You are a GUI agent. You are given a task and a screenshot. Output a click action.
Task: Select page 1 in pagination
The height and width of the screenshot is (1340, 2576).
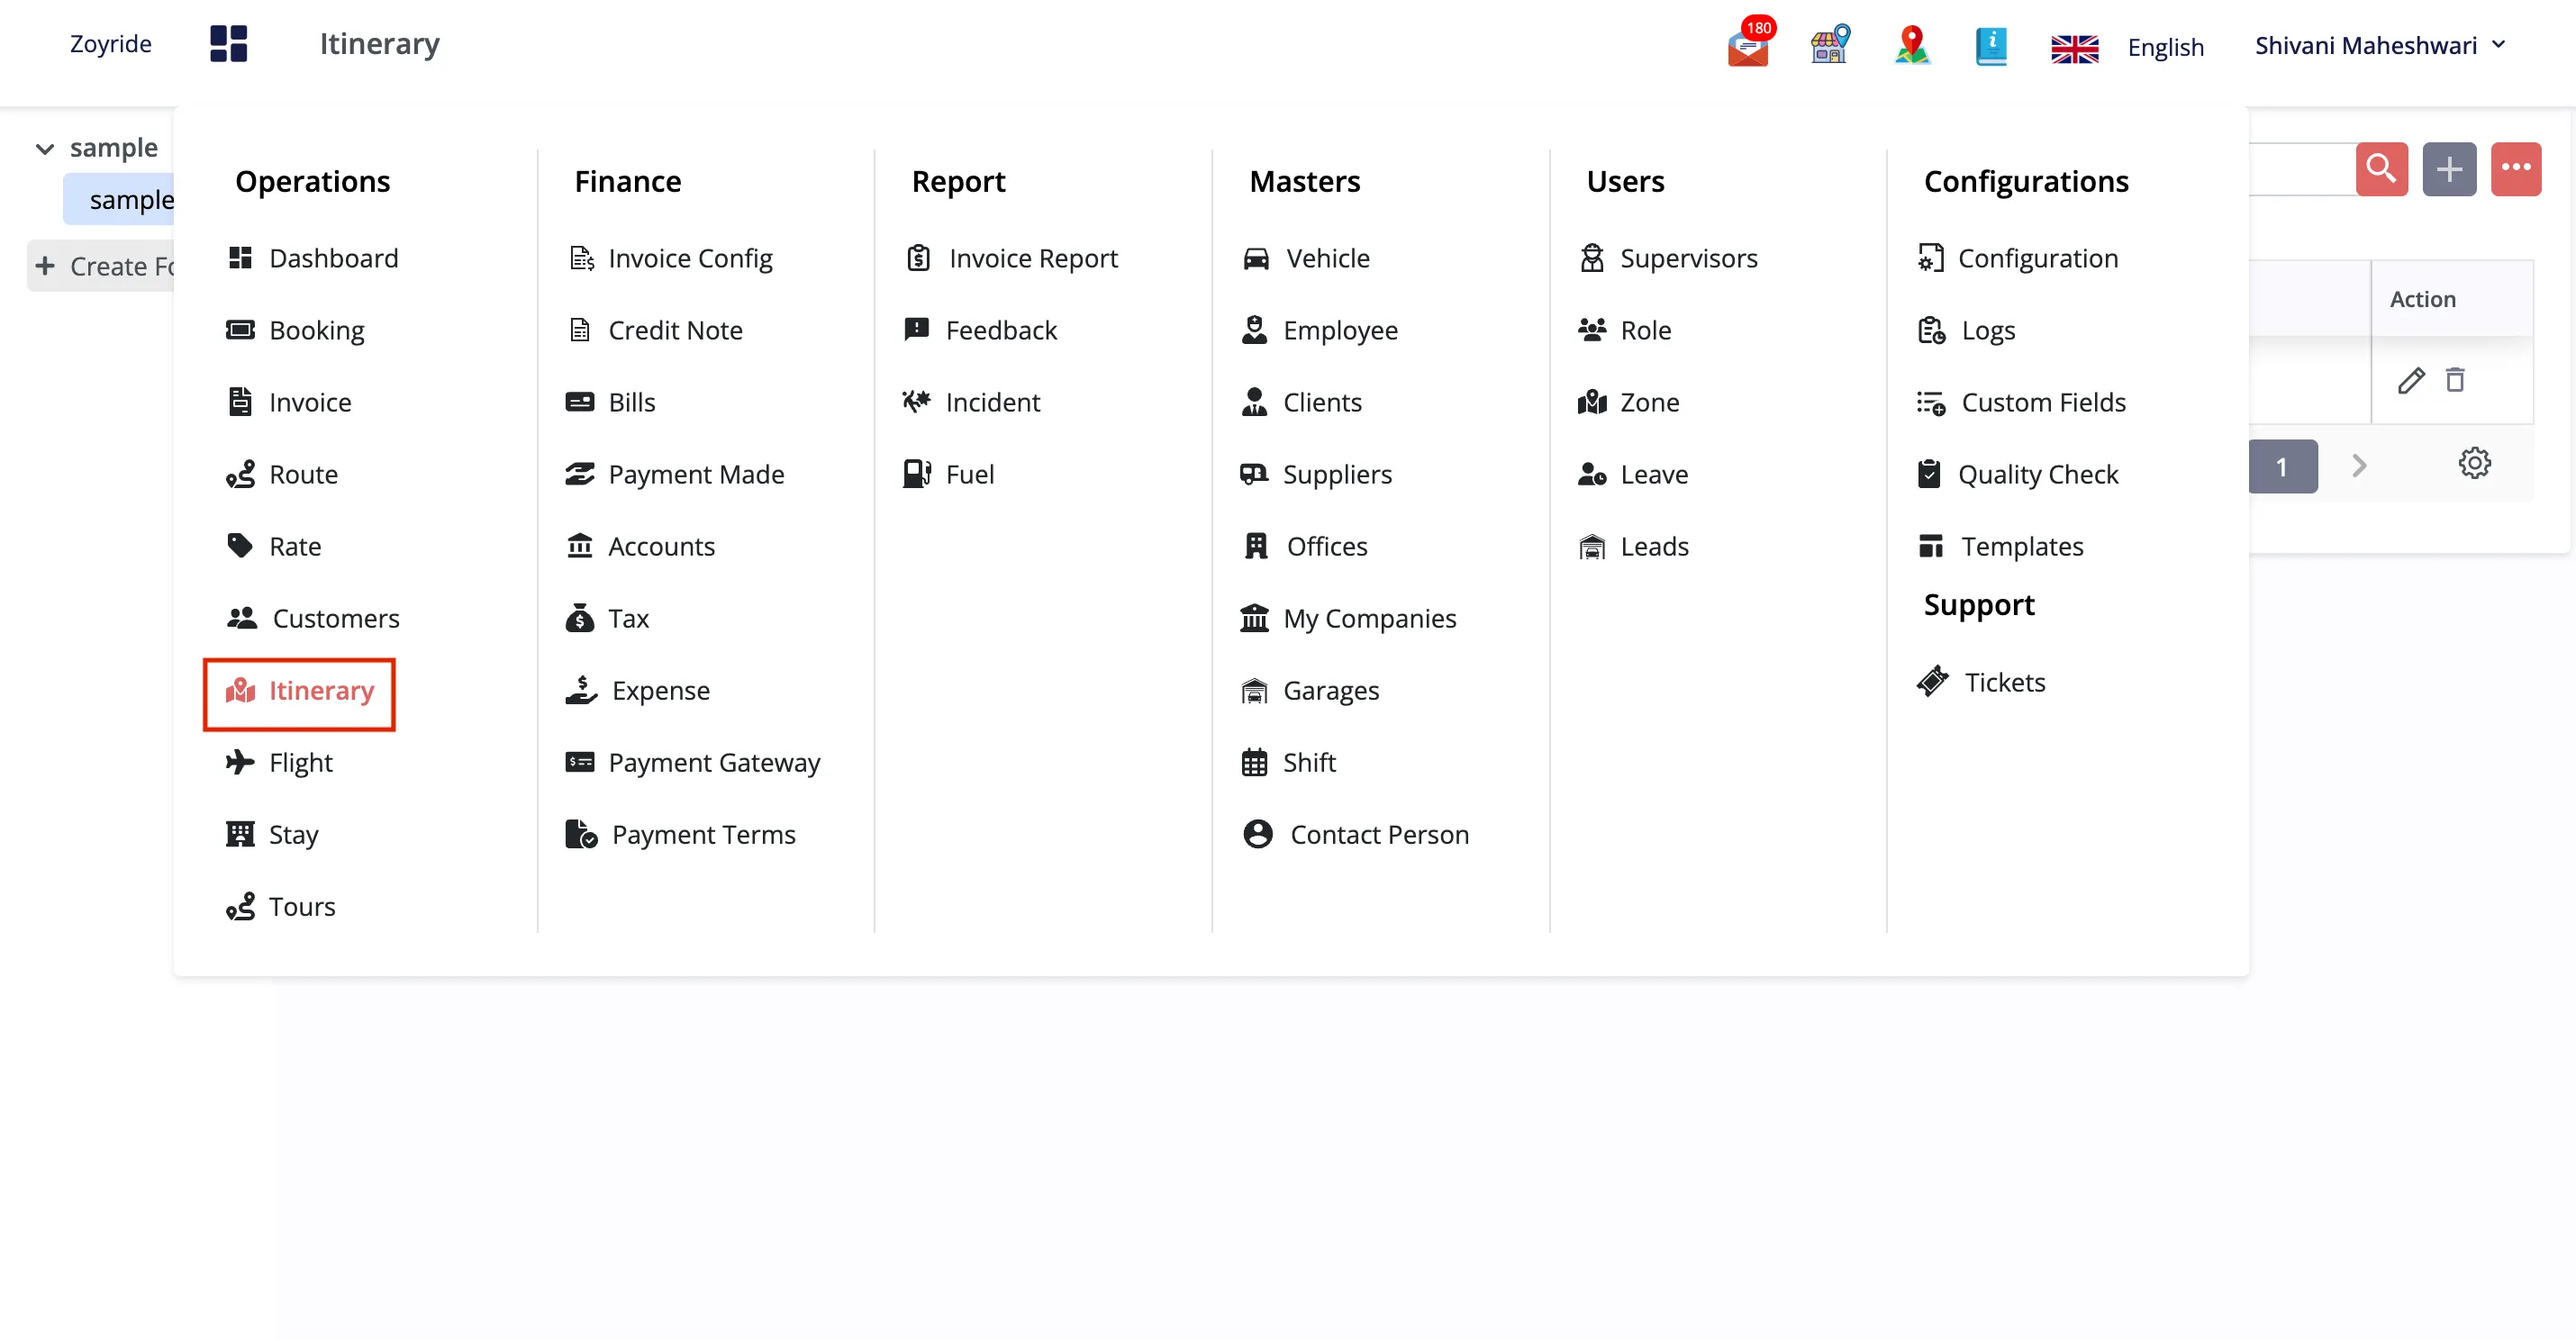(x=2282, y=466)
